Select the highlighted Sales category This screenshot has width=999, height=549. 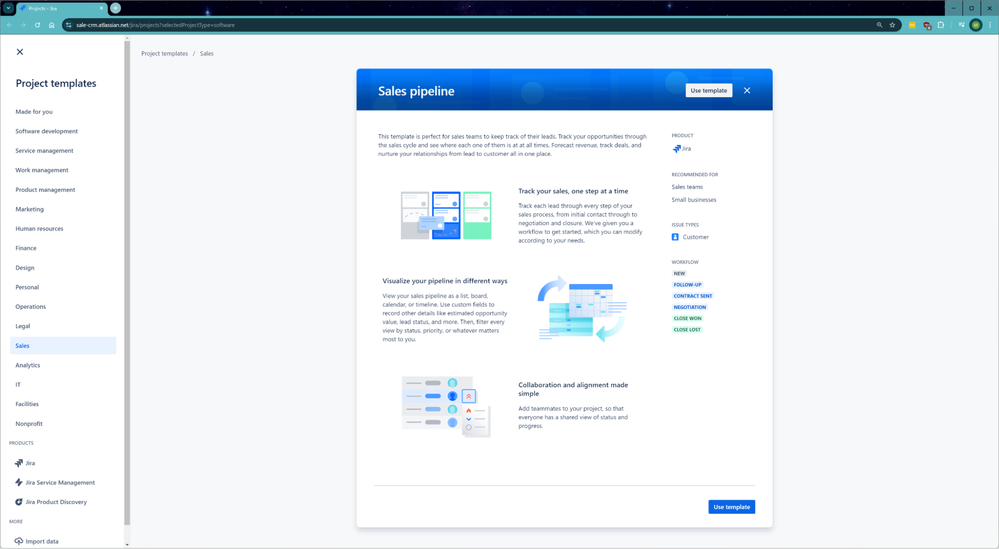[63, 346]
